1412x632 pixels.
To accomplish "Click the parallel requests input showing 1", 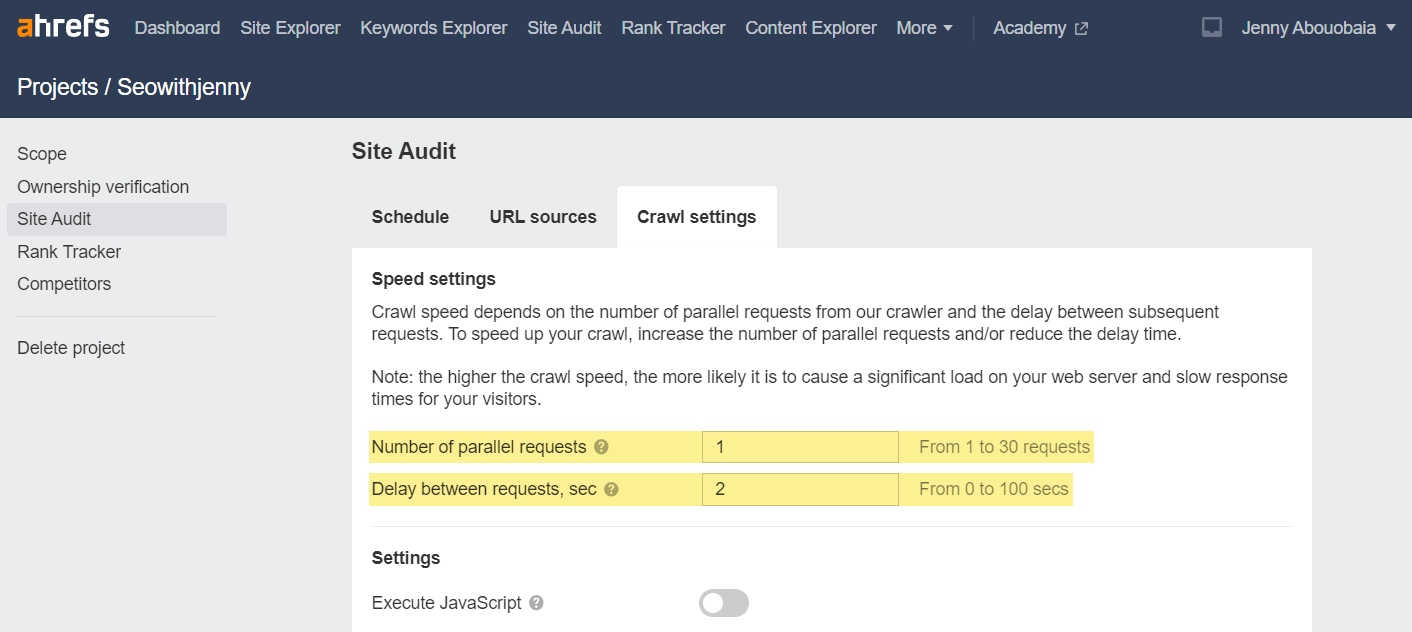I will coord(799,447).
